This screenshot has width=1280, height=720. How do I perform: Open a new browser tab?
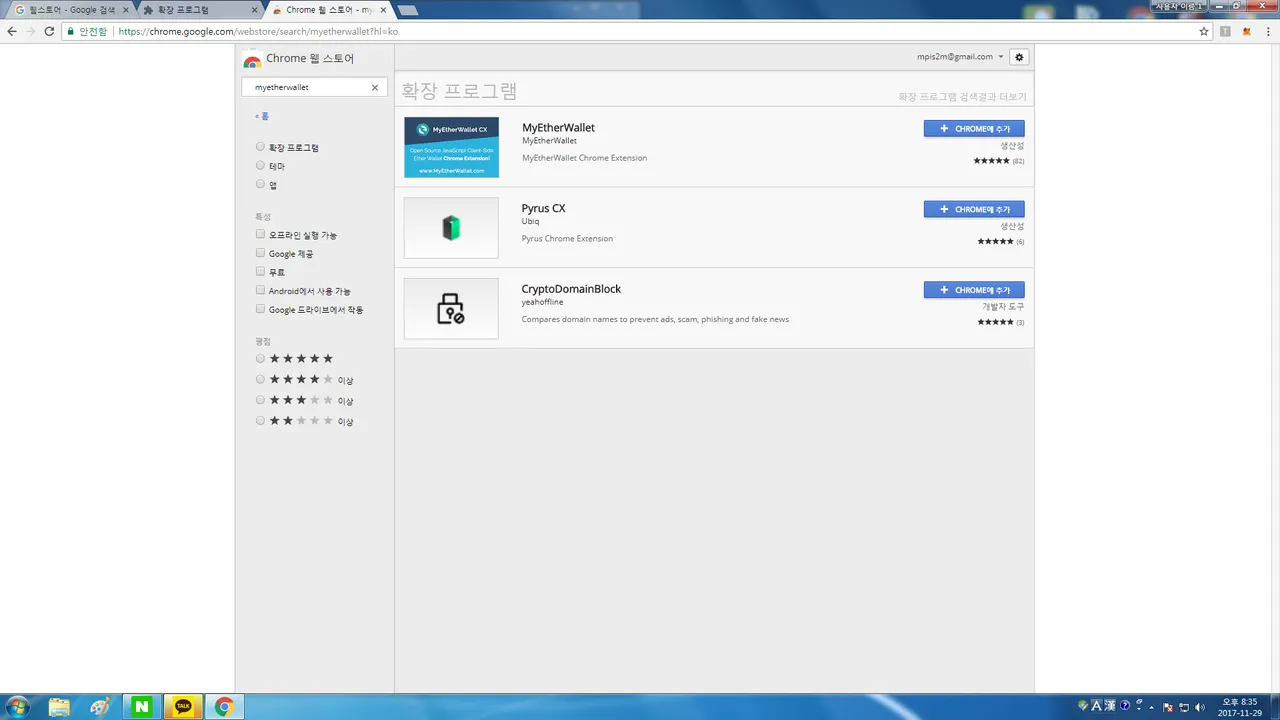tap(407, 10)
